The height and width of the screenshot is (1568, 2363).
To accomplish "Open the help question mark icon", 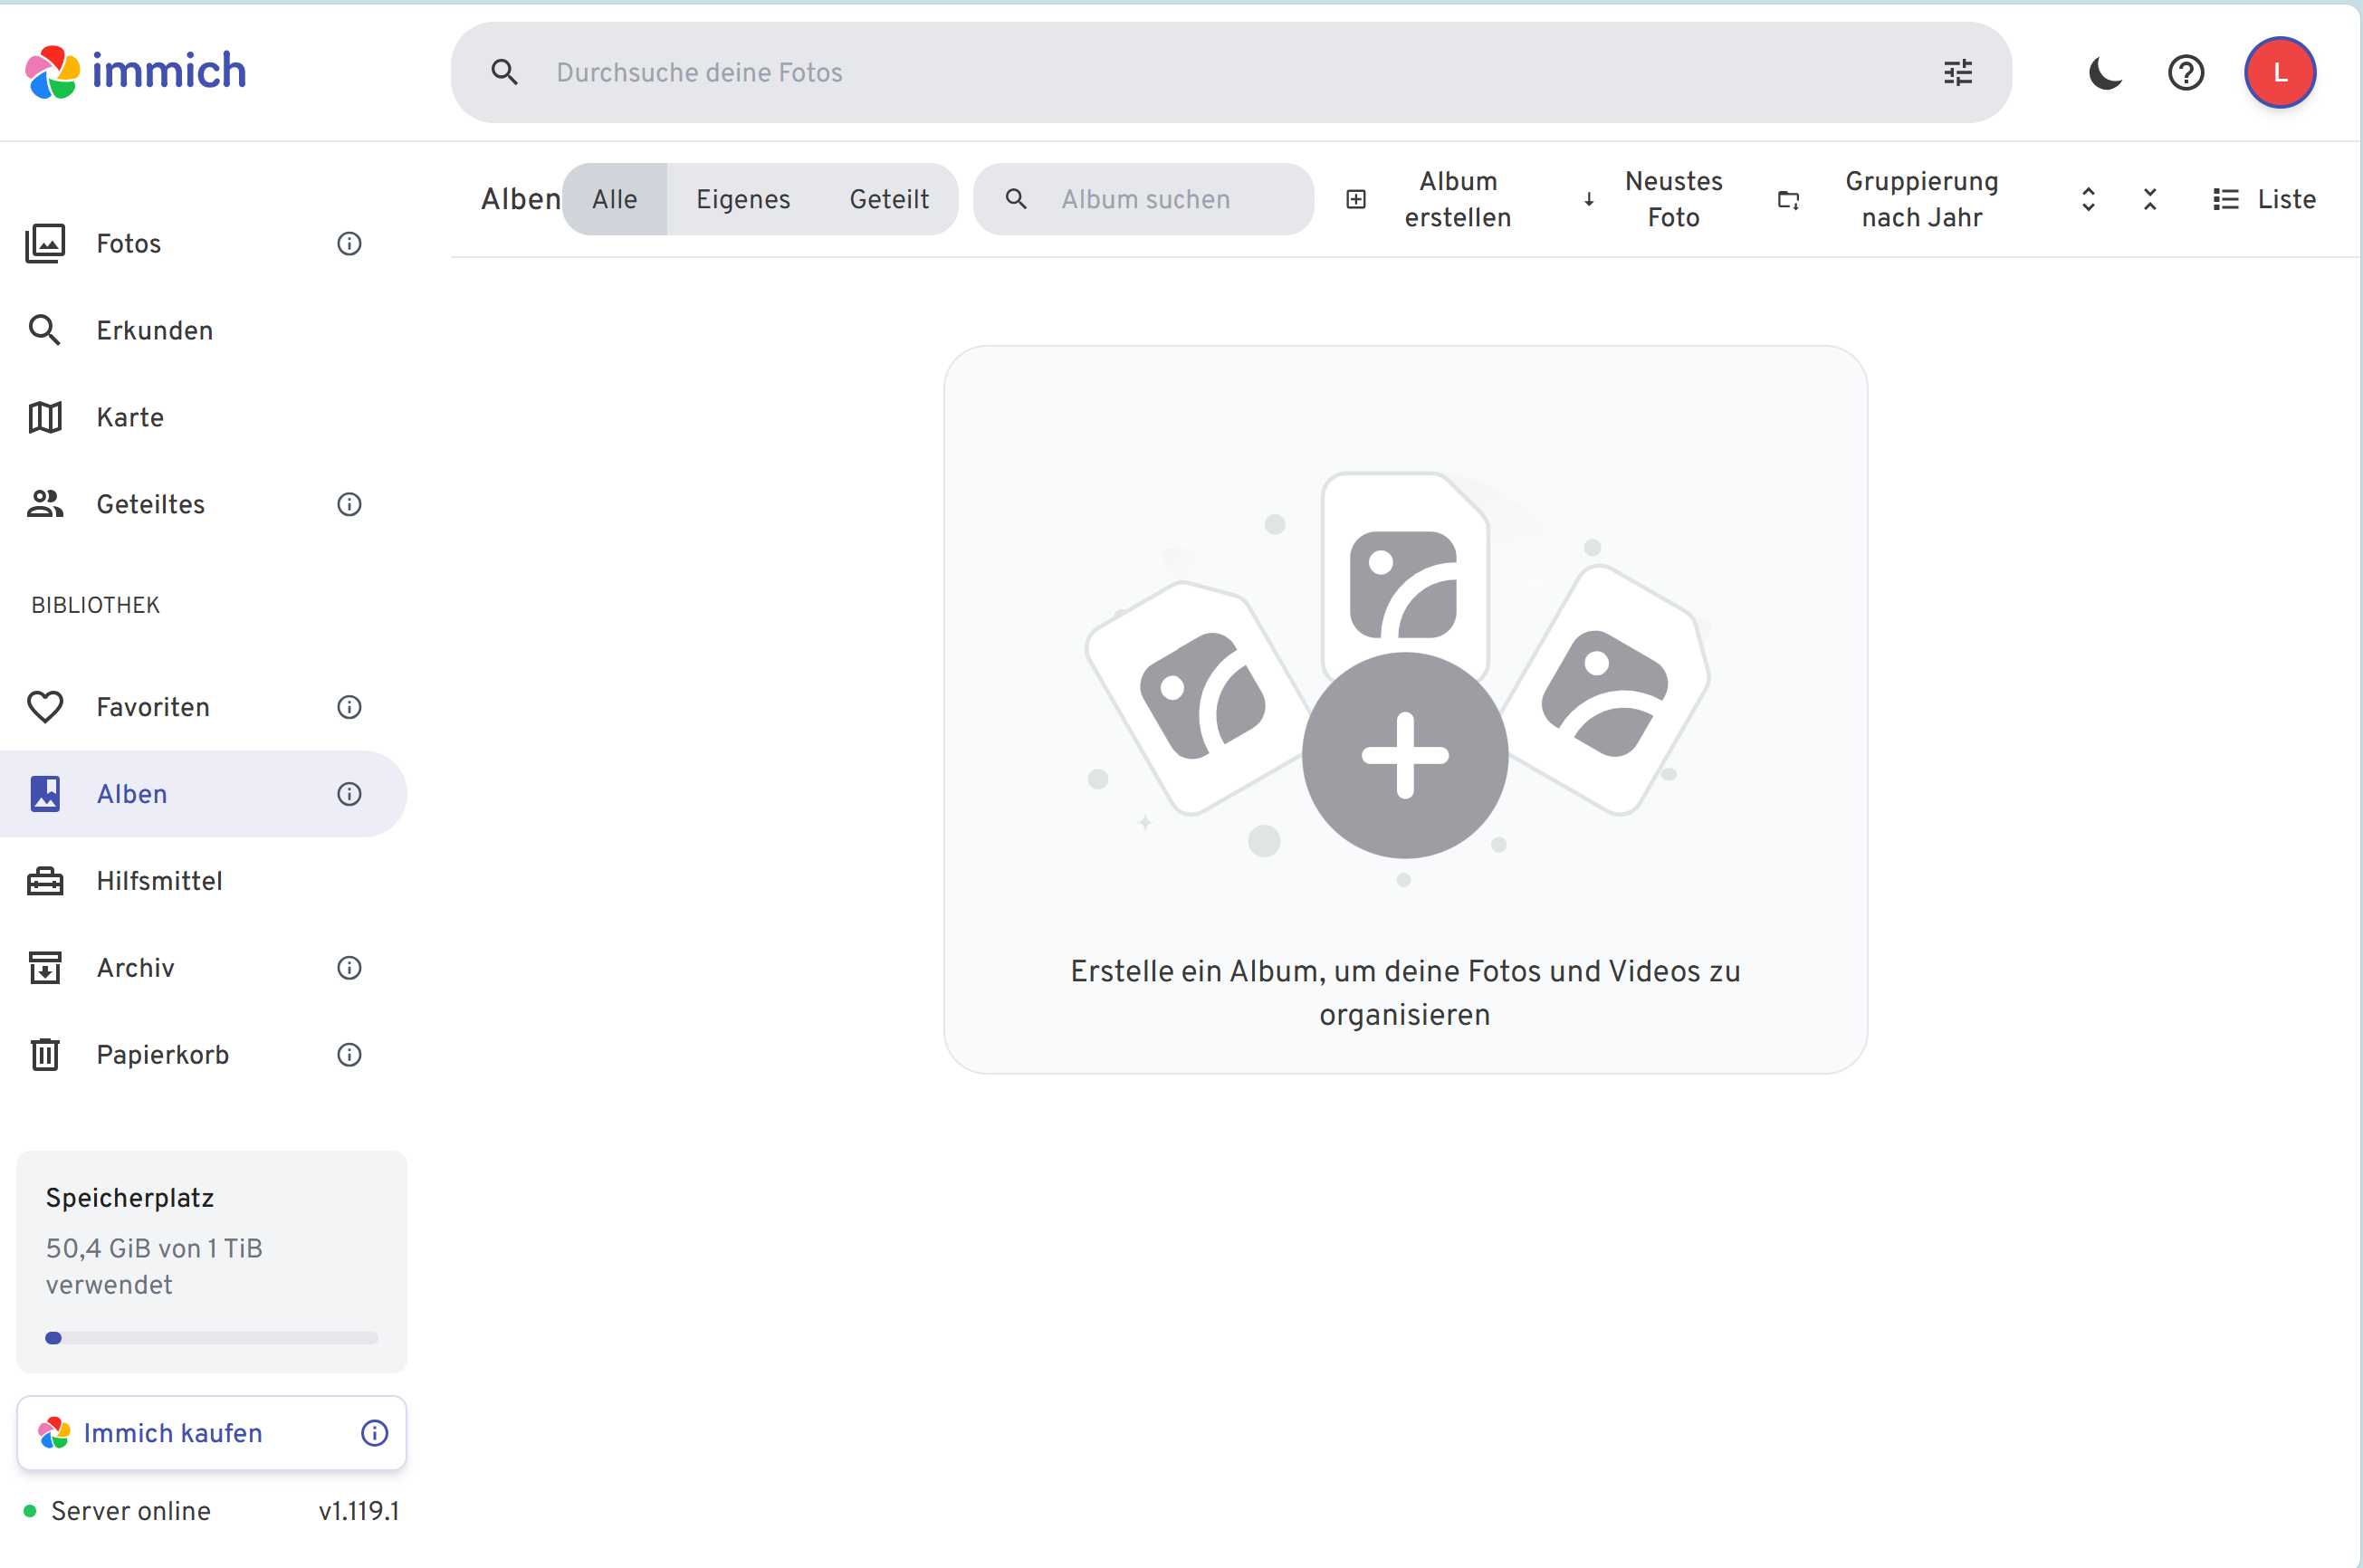I will [2186, 72].
